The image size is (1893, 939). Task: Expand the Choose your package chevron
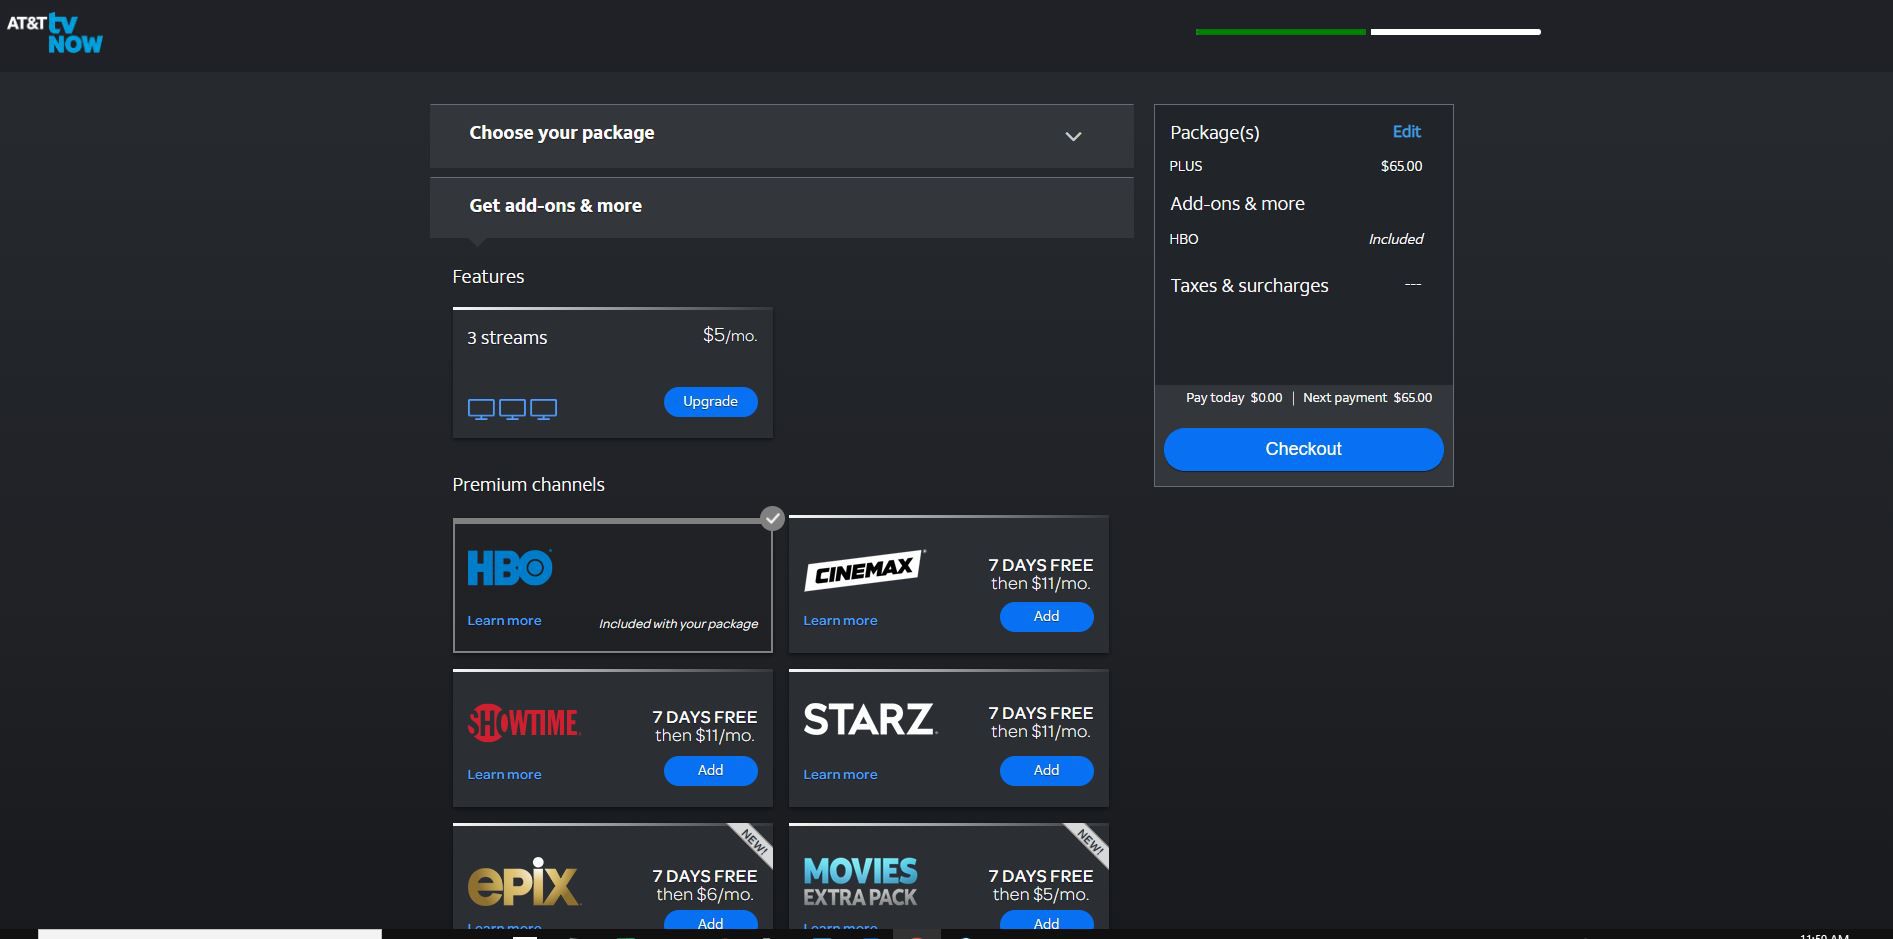(1073, 136)
